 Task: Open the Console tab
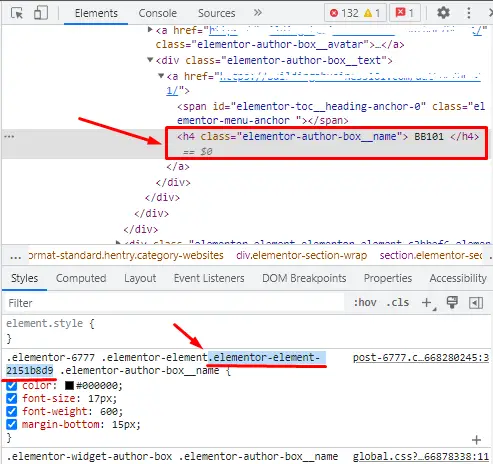tap(157, 13)
